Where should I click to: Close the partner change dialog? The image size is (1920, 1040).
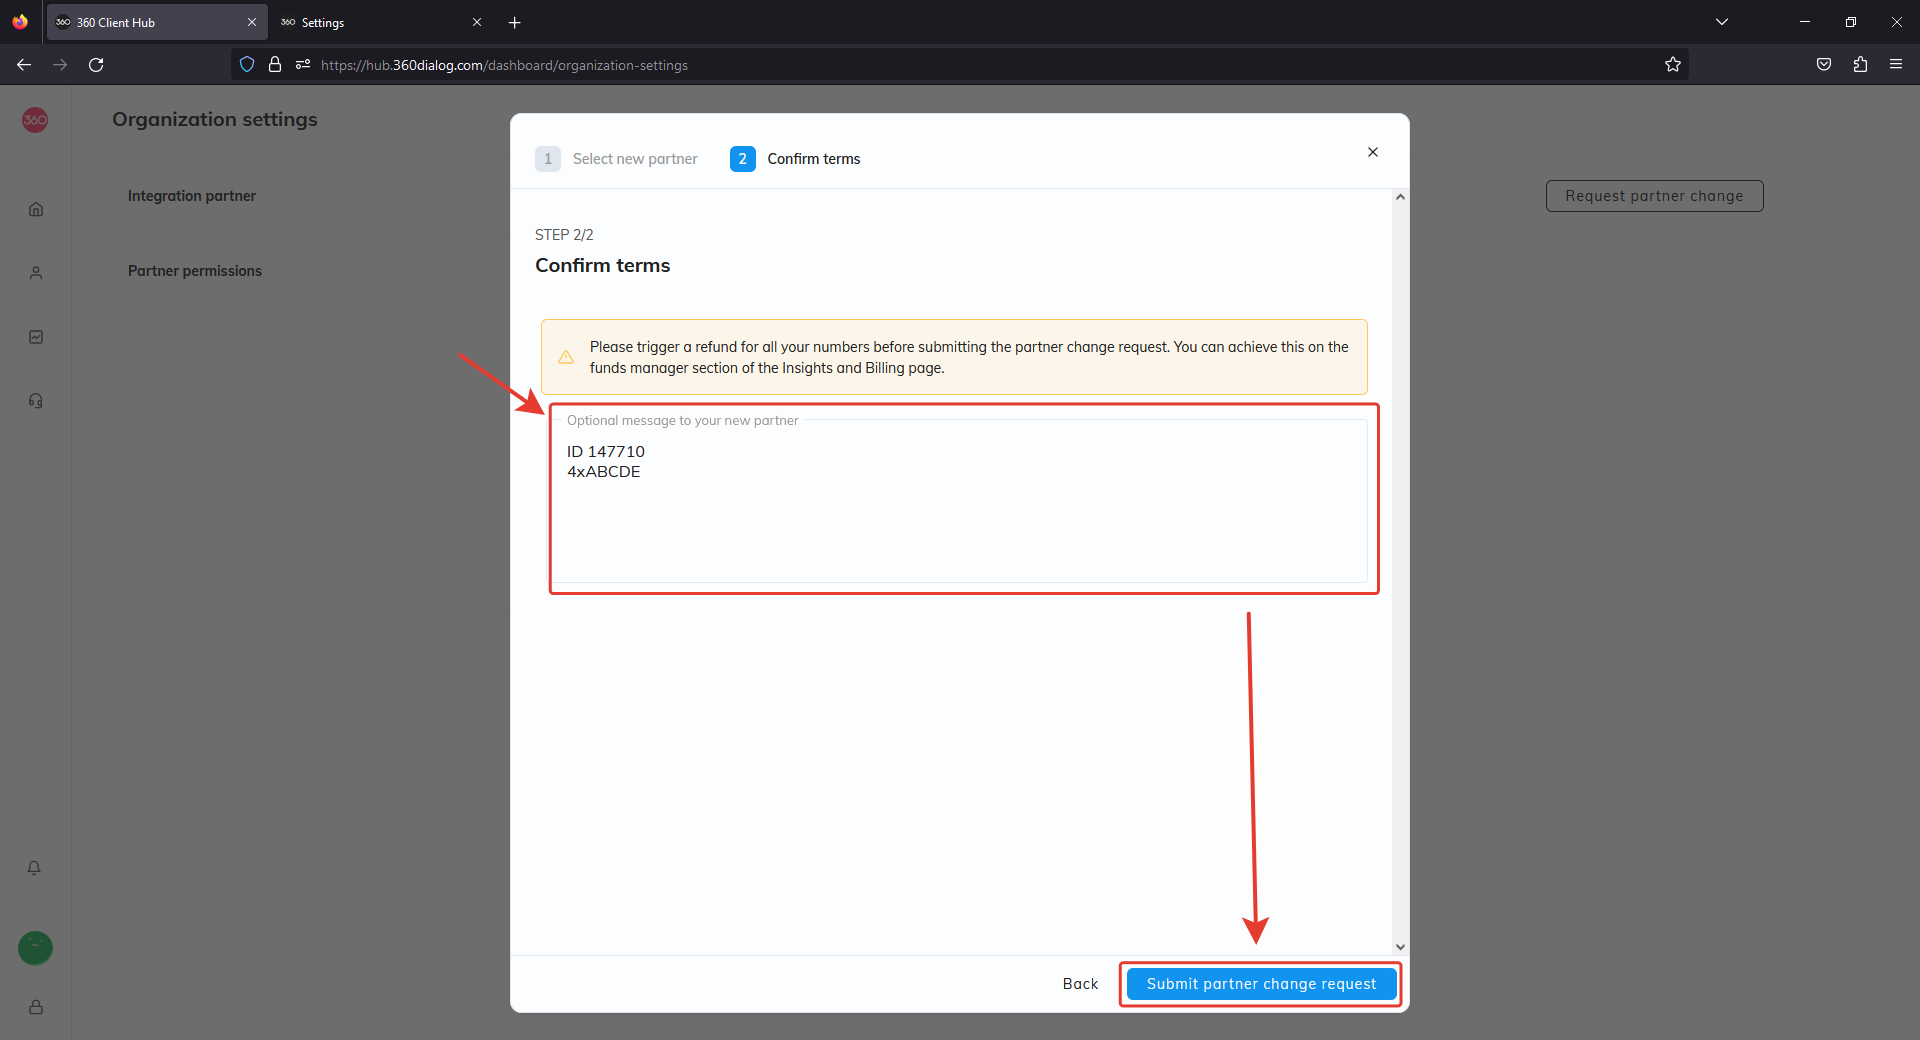pos(1373,152)
